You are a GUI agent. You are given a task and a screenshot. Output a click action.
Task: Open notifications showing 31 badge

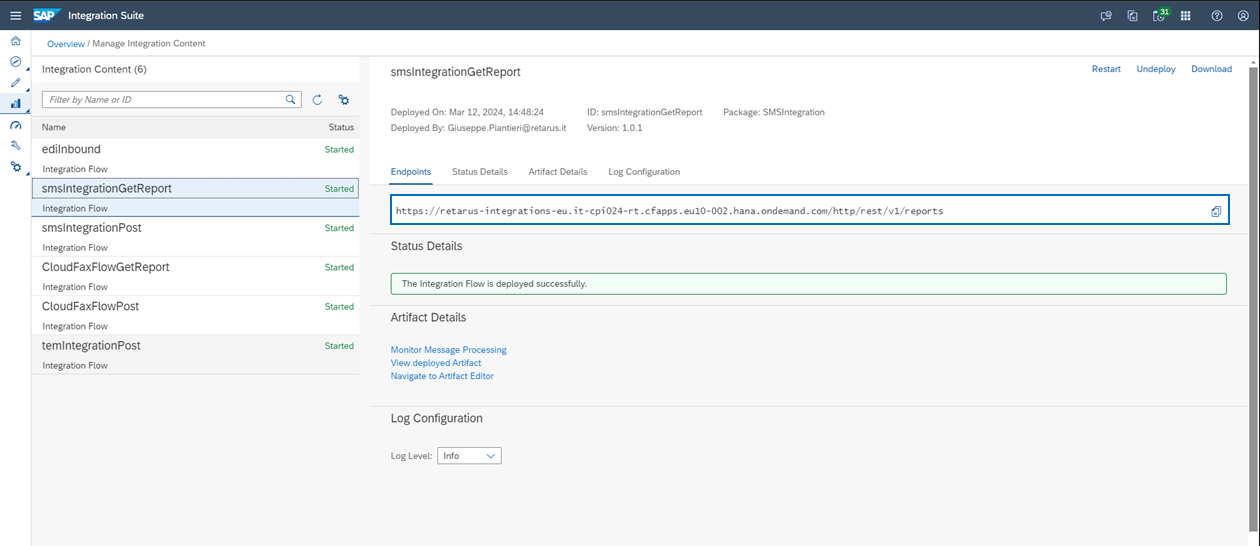pyautogui.click(x=1158, y=16)
